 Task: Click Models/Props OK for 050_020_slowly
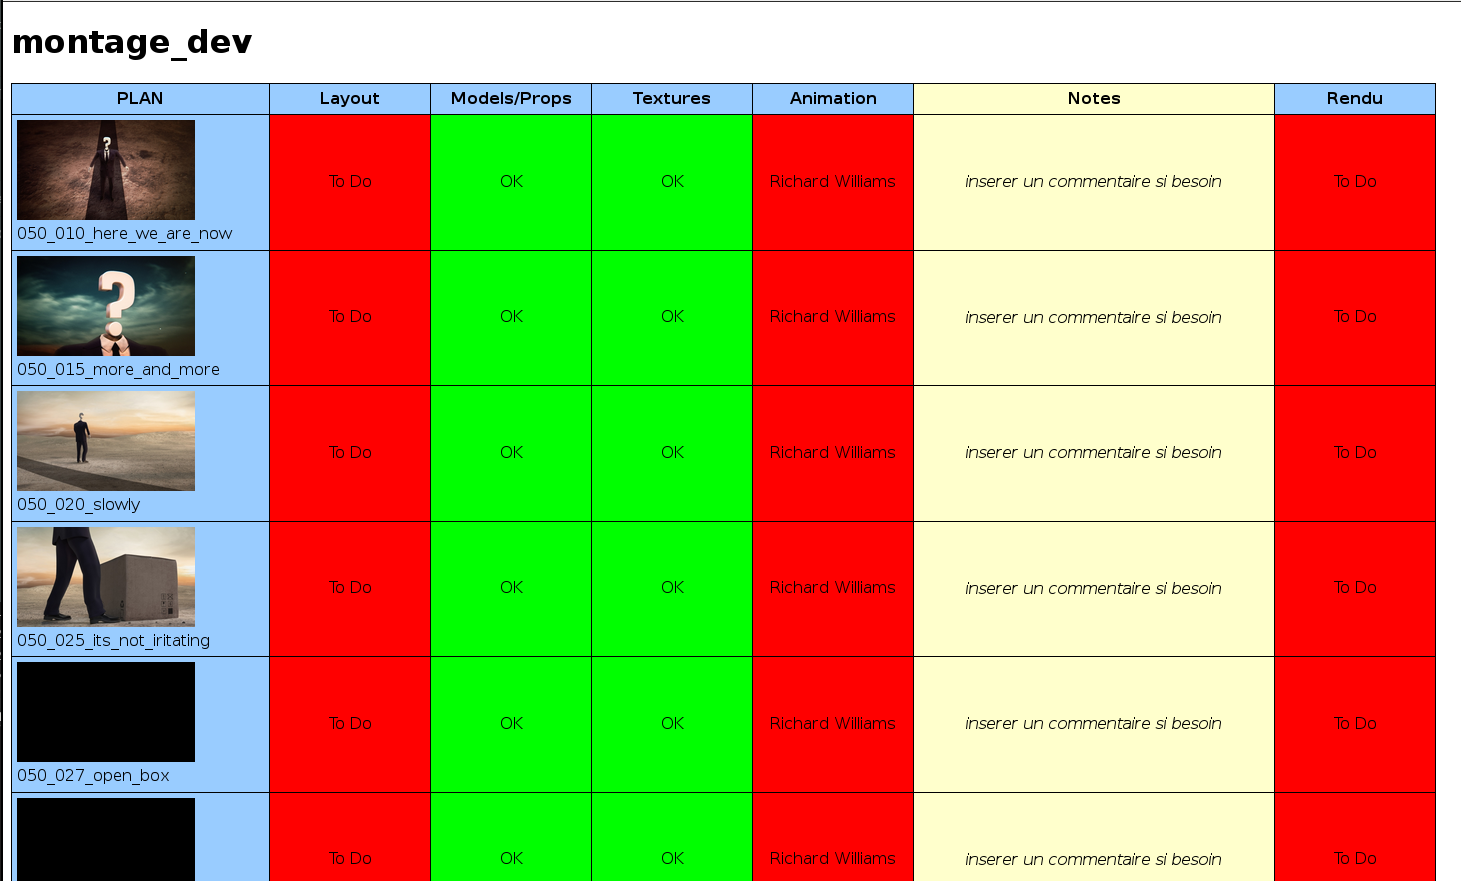[x=511, y=453]
